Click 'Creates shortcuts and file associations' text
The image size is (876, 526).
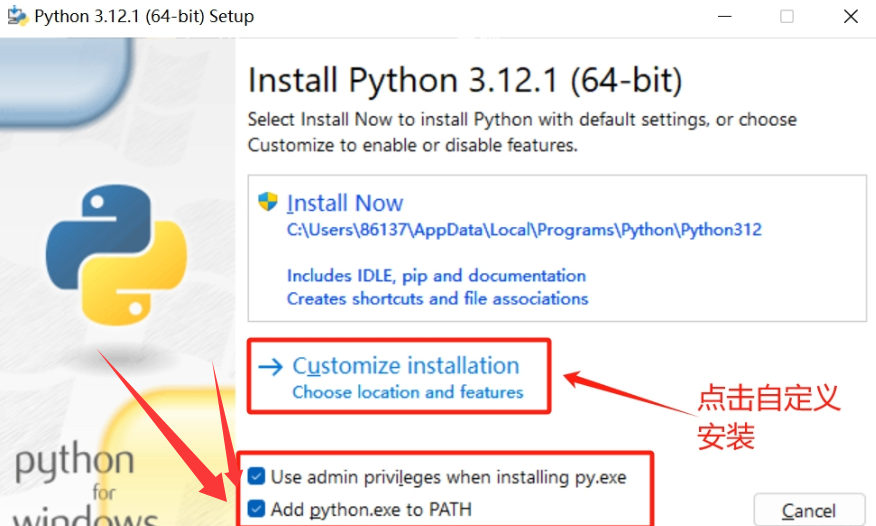tap(437, 298)
